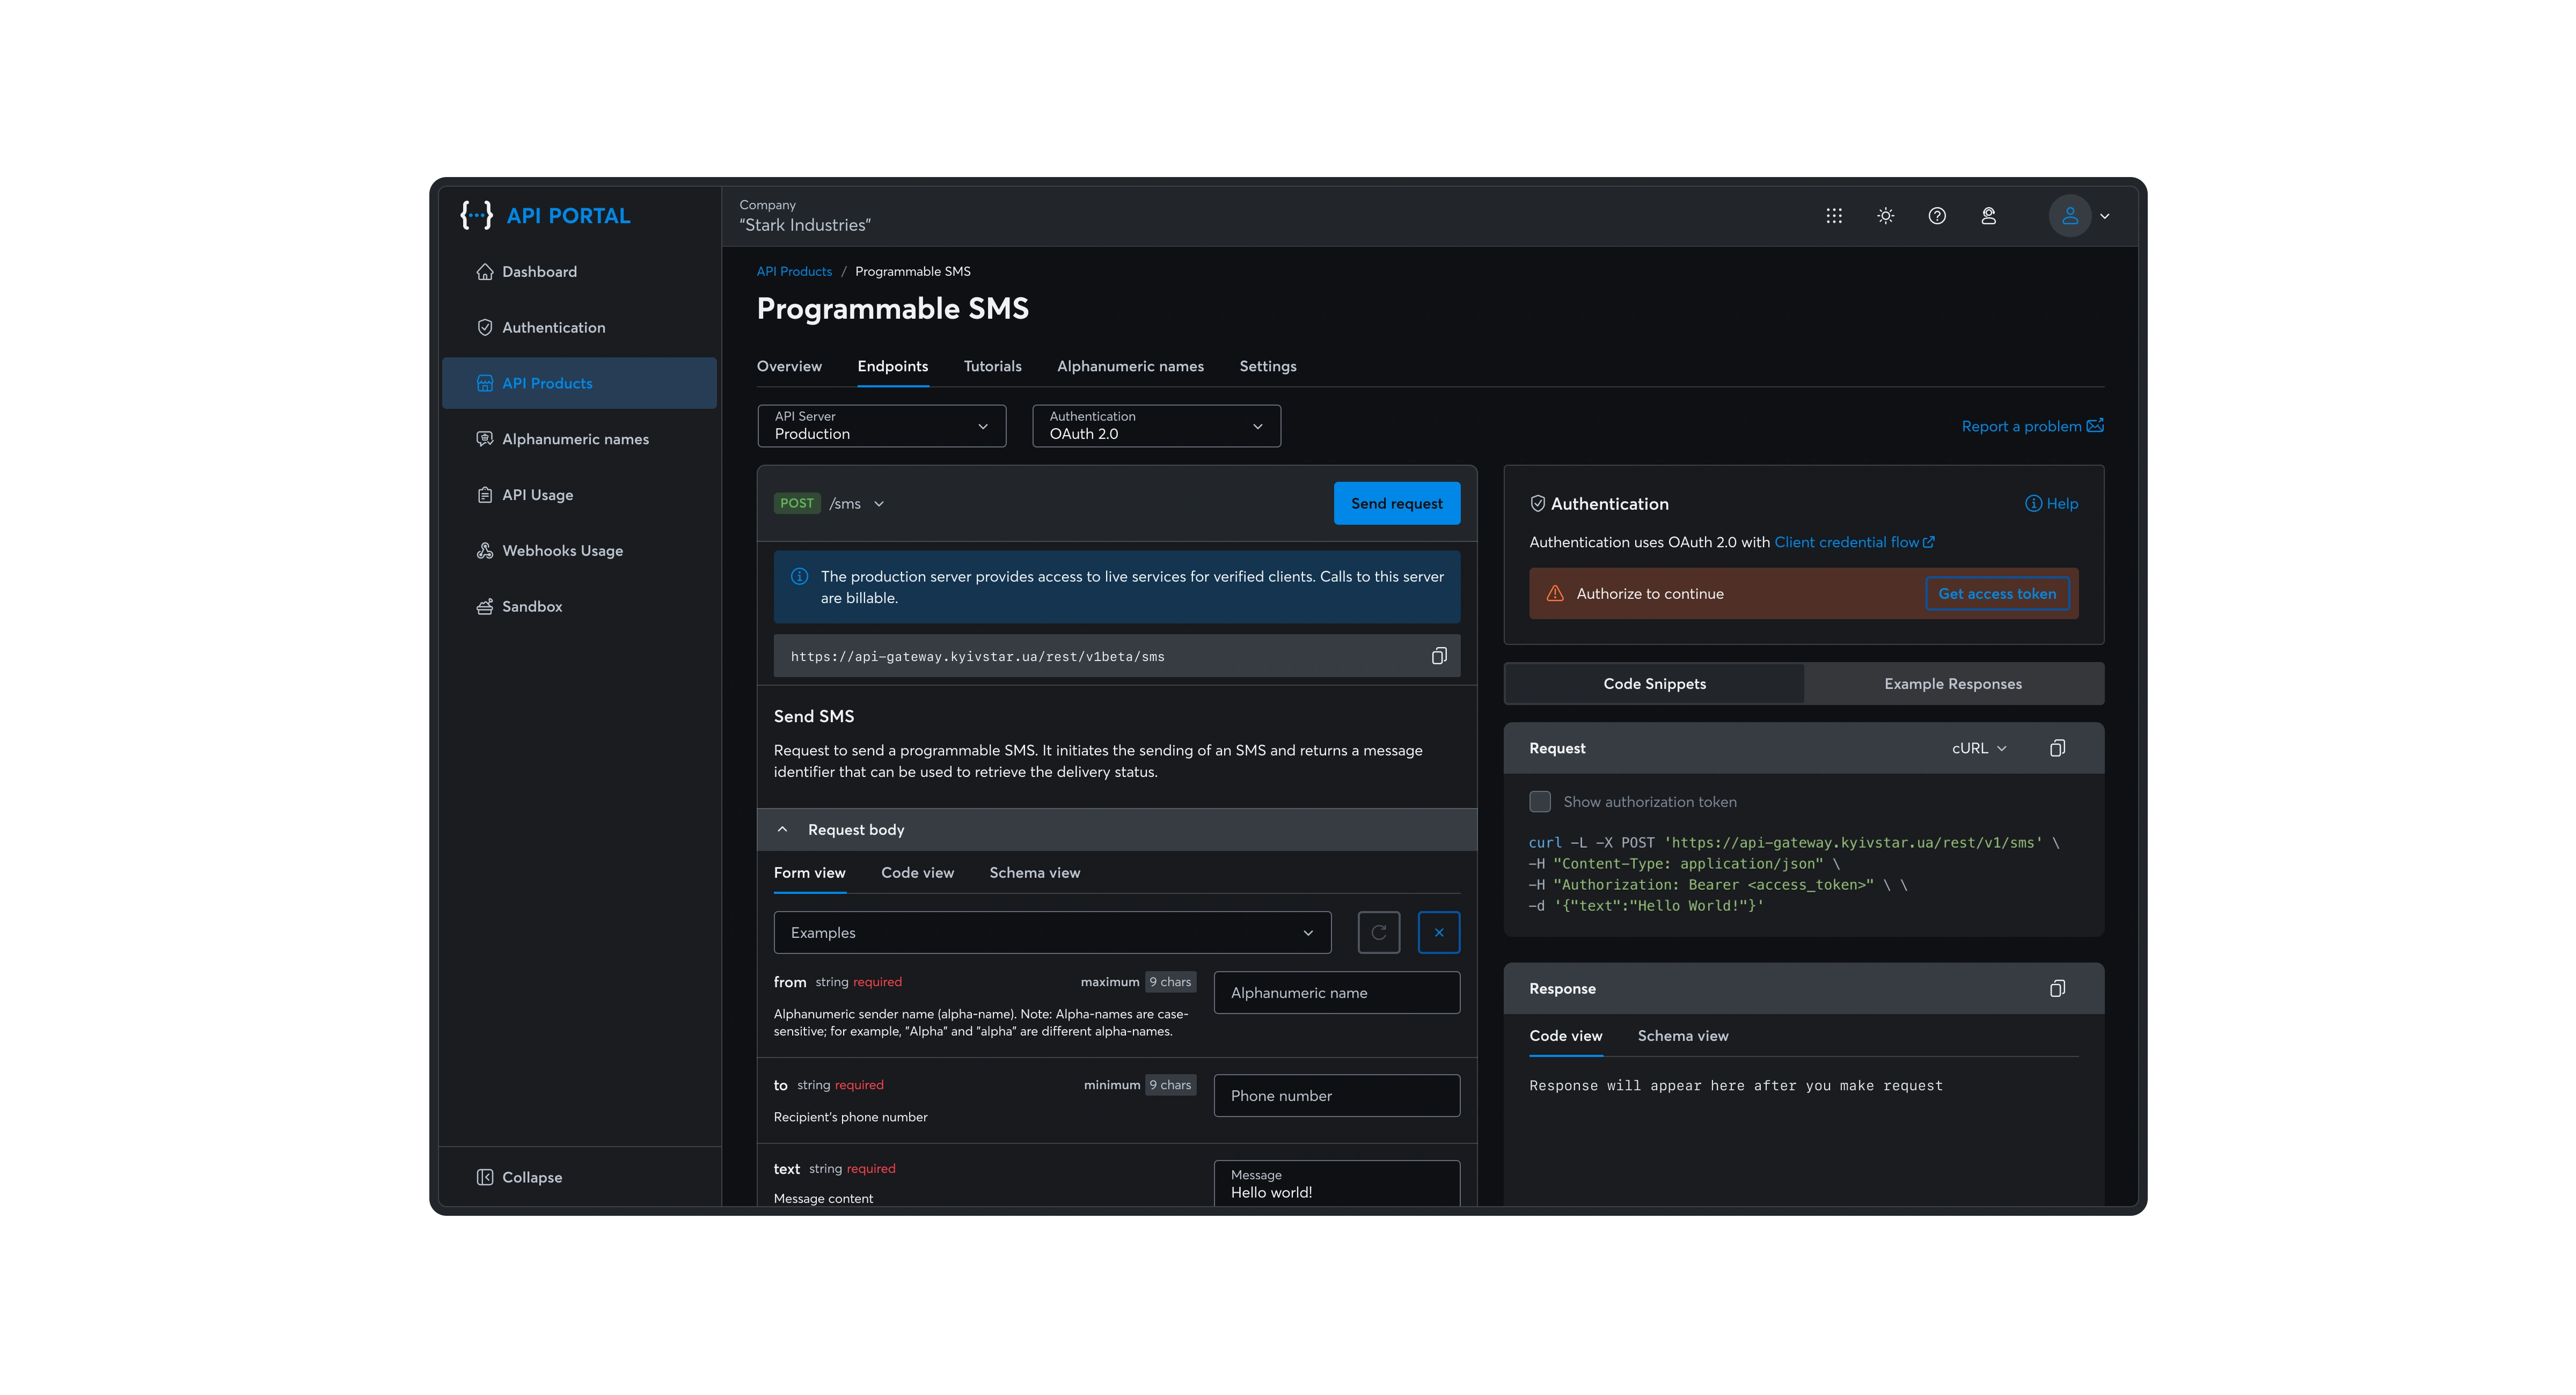Click the shield icon in Authentication panel

(x=1538, y=504)
